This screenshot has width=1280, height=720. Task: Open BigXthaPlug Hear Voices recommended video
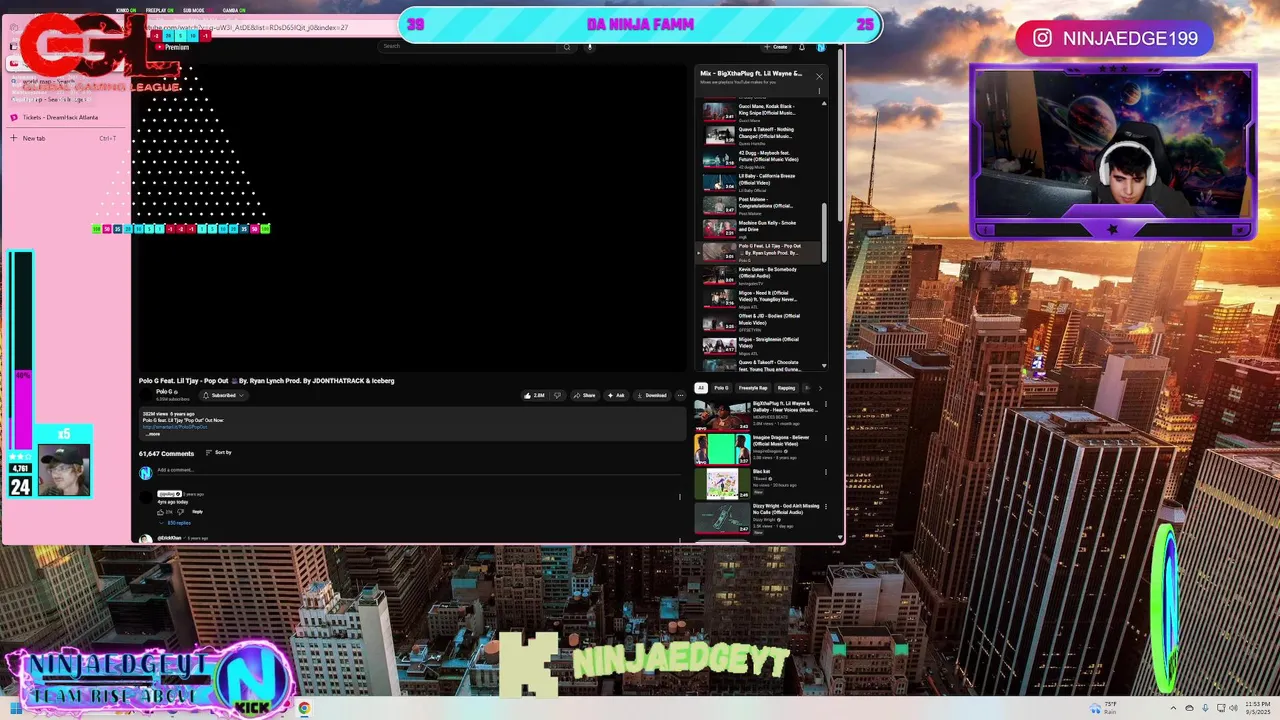pyautogui.click(x=758, y=414)
